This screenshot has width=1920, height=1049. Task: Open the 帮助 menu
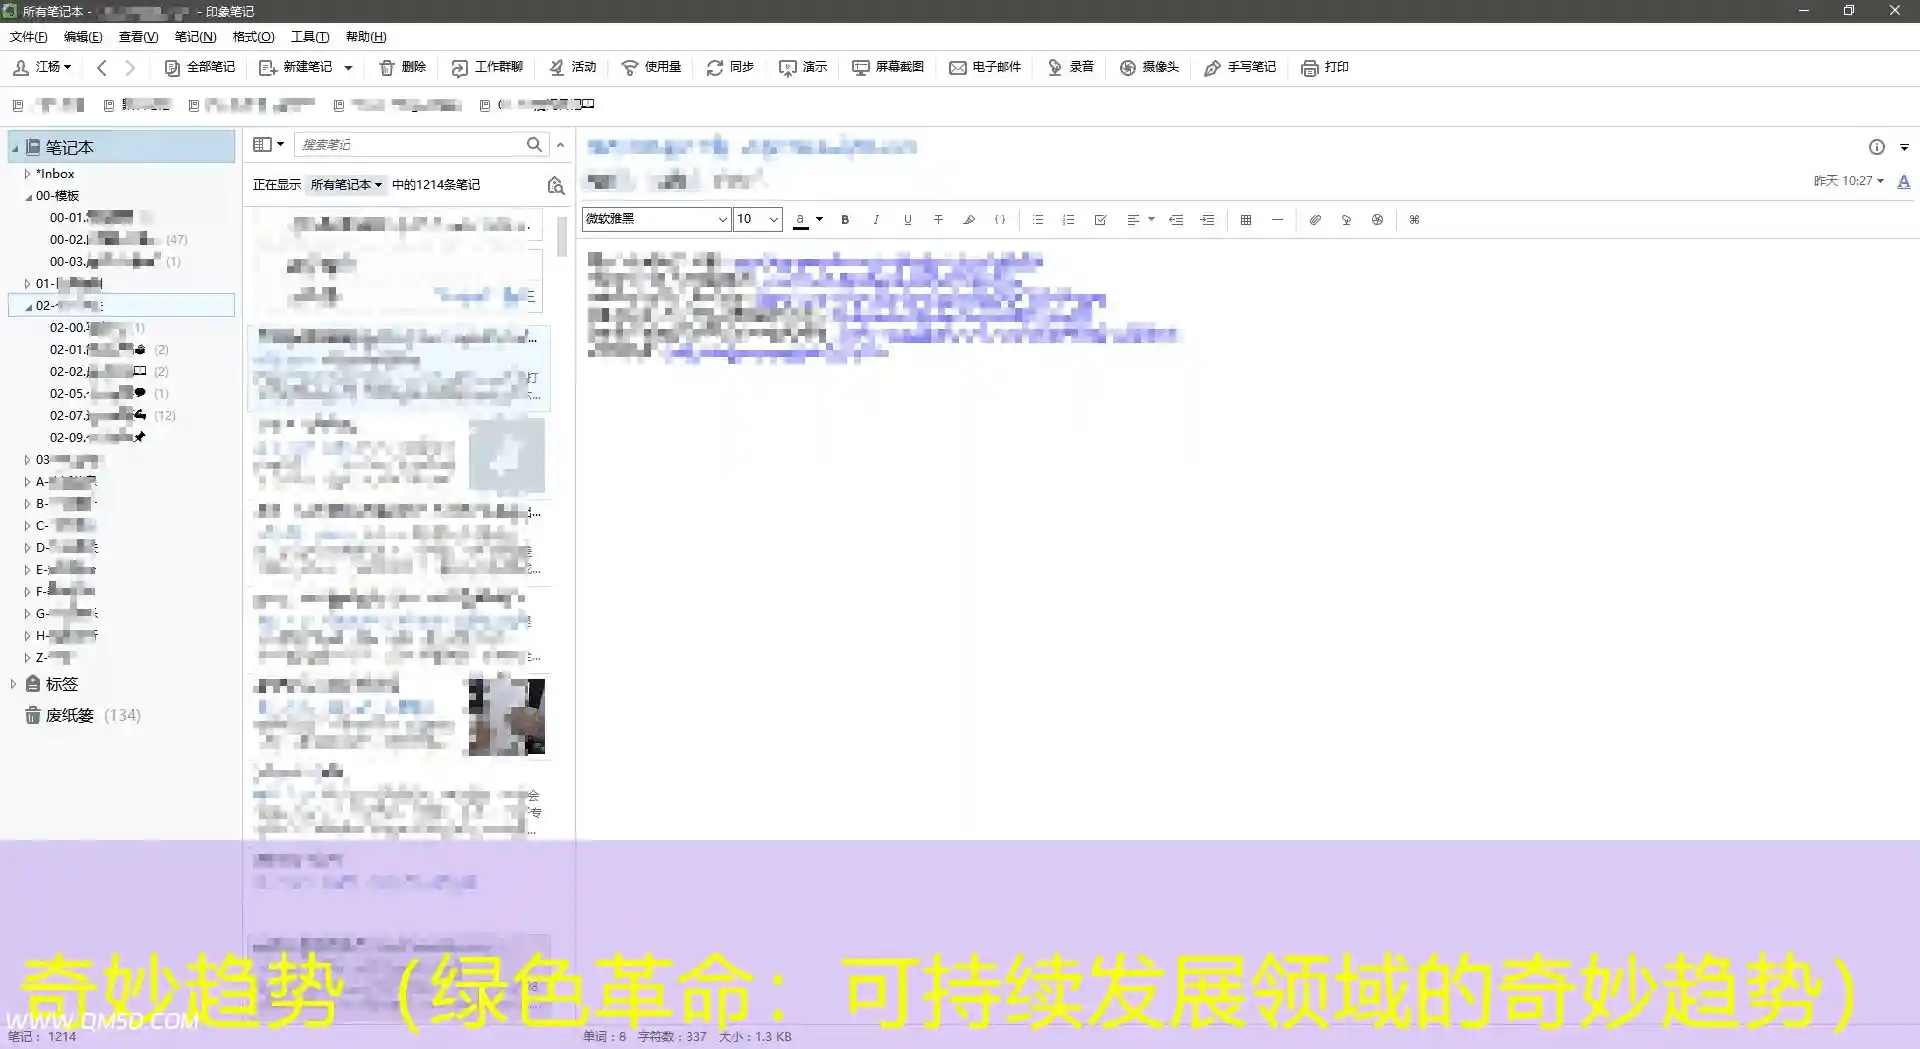click(366, 37)
